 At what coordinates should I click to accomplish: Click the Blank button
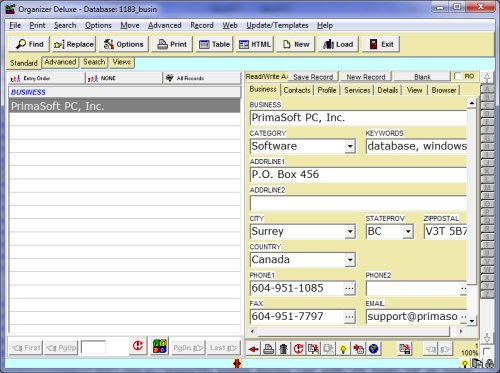tap(422, 77)
